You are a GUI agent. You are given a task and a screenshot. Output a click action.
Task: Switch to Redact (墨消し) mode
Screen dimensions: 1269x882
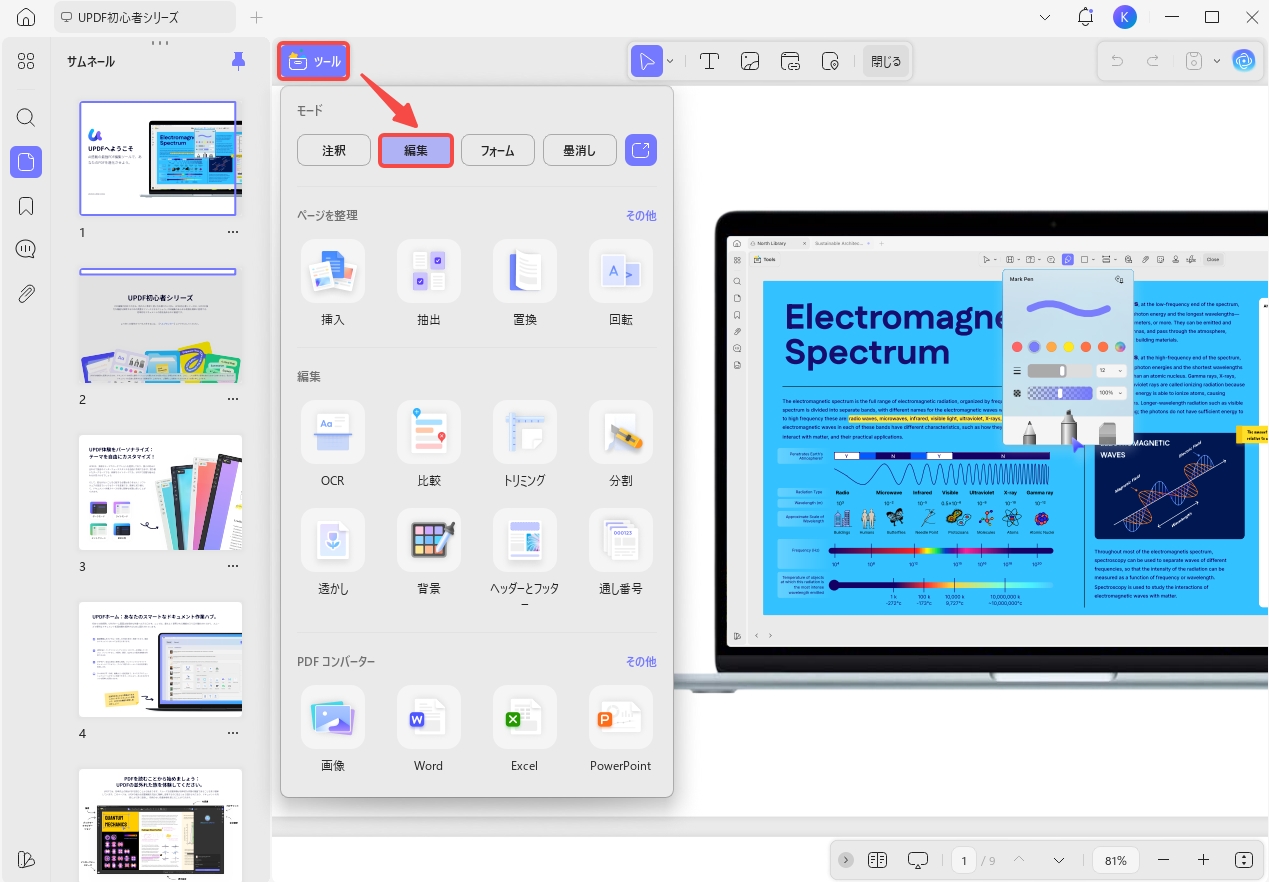point(580,151)
